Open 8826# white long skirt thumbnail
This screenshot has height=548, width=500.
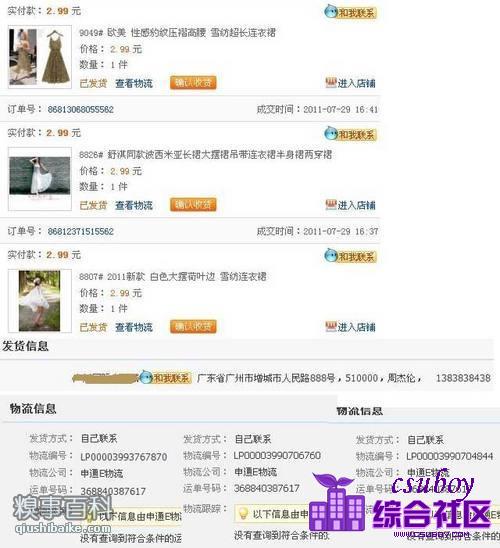(x=40, y=179)
